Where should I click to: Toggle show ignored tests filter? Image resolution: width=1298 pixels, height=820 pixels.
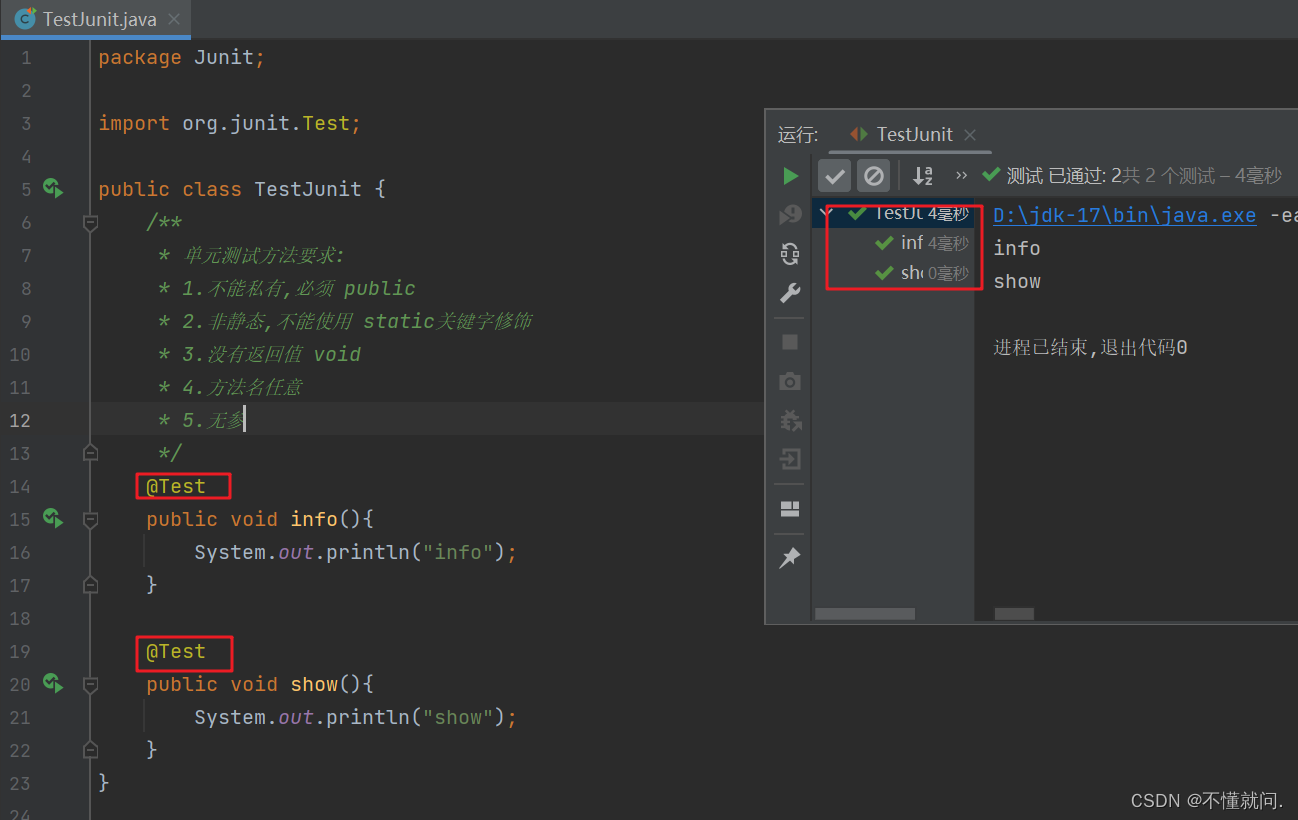[873, 175]
